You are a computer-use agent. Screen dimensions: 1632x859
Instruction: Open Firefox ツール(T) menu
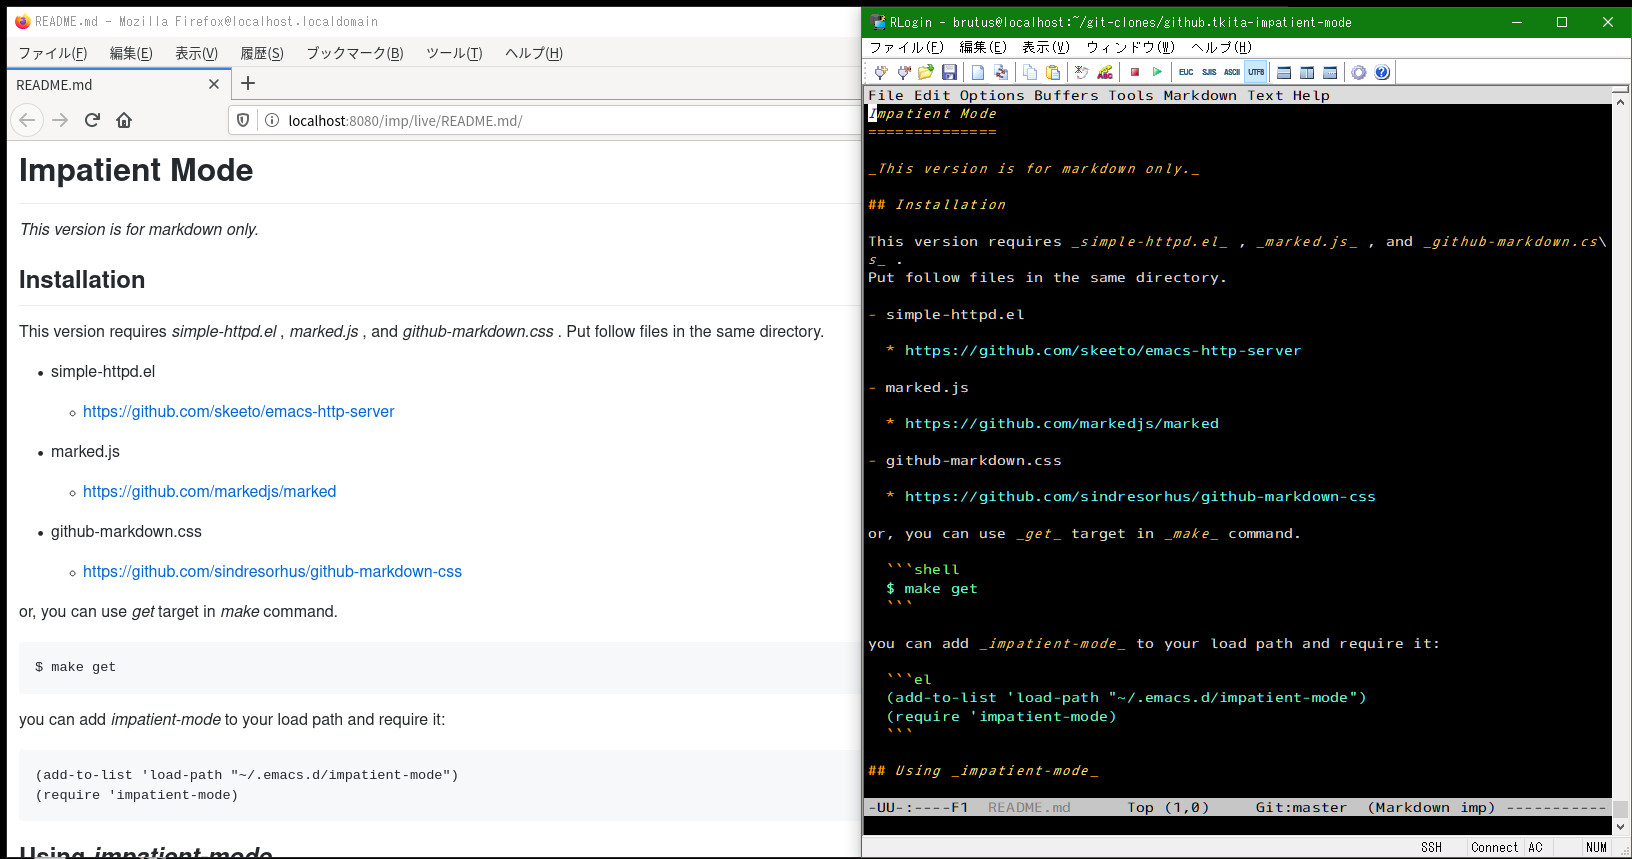pyautogui.click(x=454, y=53)
